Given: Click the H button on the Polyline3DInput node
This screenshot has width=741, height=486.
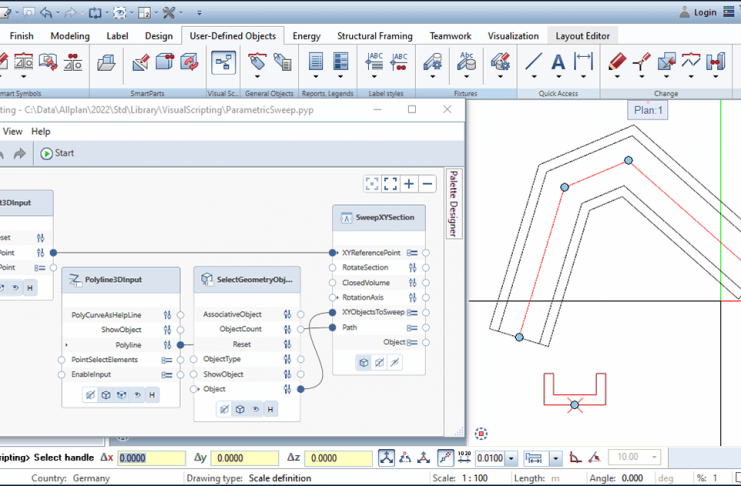Looking at the screenshot, I should (x=152, y=395).
